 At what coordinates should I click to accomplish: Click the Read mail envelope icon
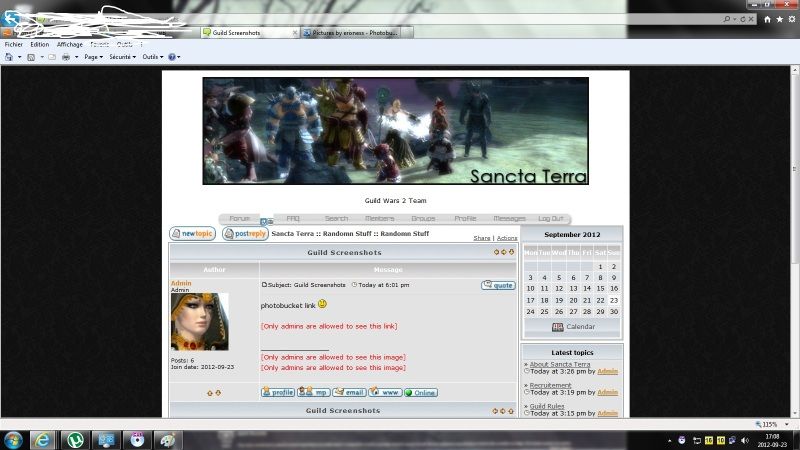[x=52, y=57]
